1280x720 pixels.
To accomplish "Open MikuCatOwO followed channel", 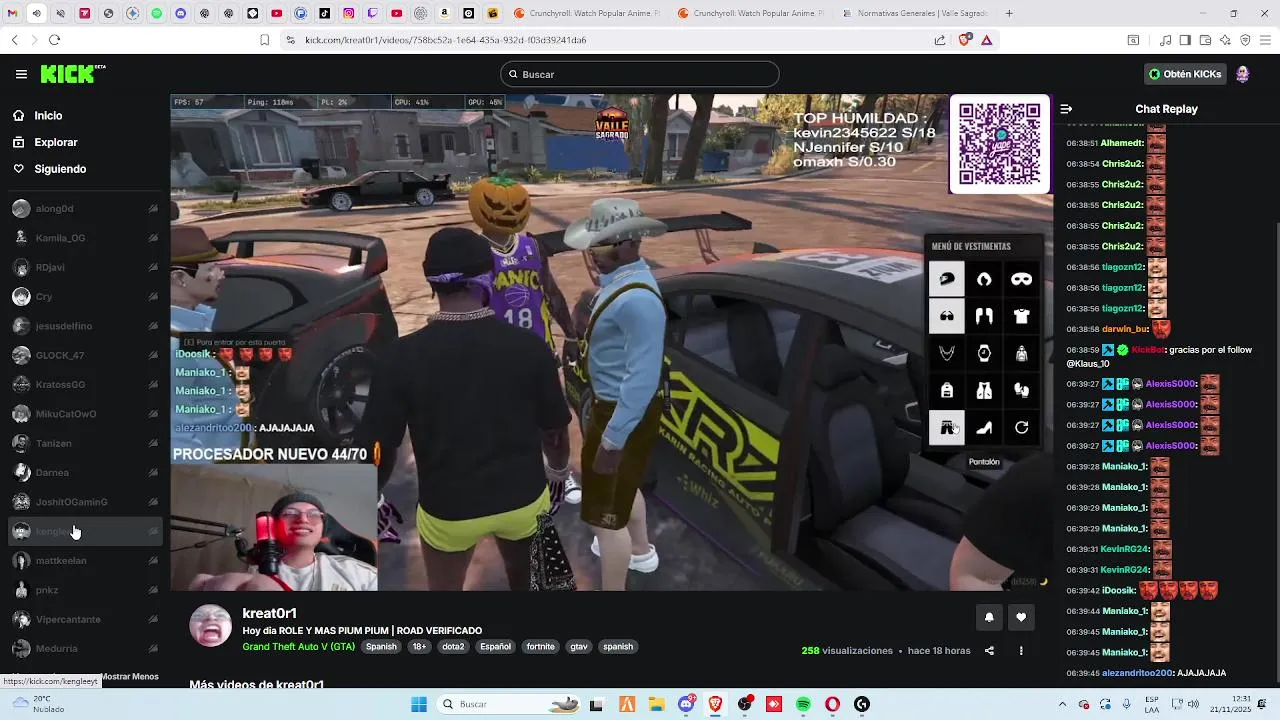I will tap(84, 414).
